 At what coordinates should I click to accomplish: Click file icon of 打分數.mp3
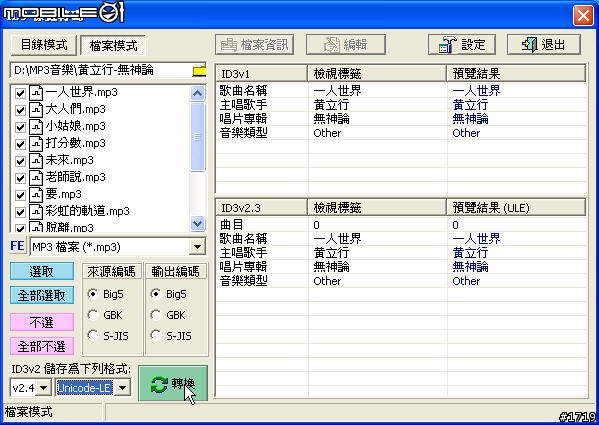pyautogui.click(x=36, y=144)
